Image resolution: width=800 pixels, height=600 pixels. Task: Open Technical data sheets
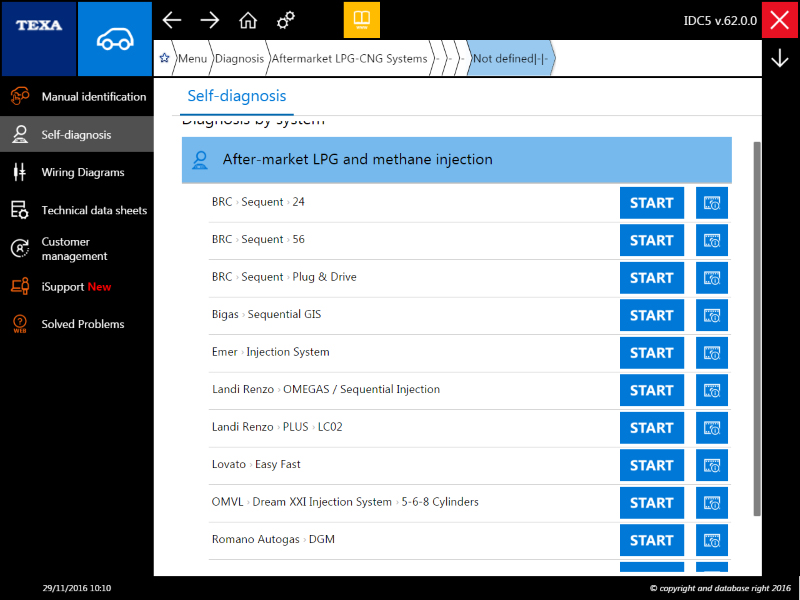(77, 210)
